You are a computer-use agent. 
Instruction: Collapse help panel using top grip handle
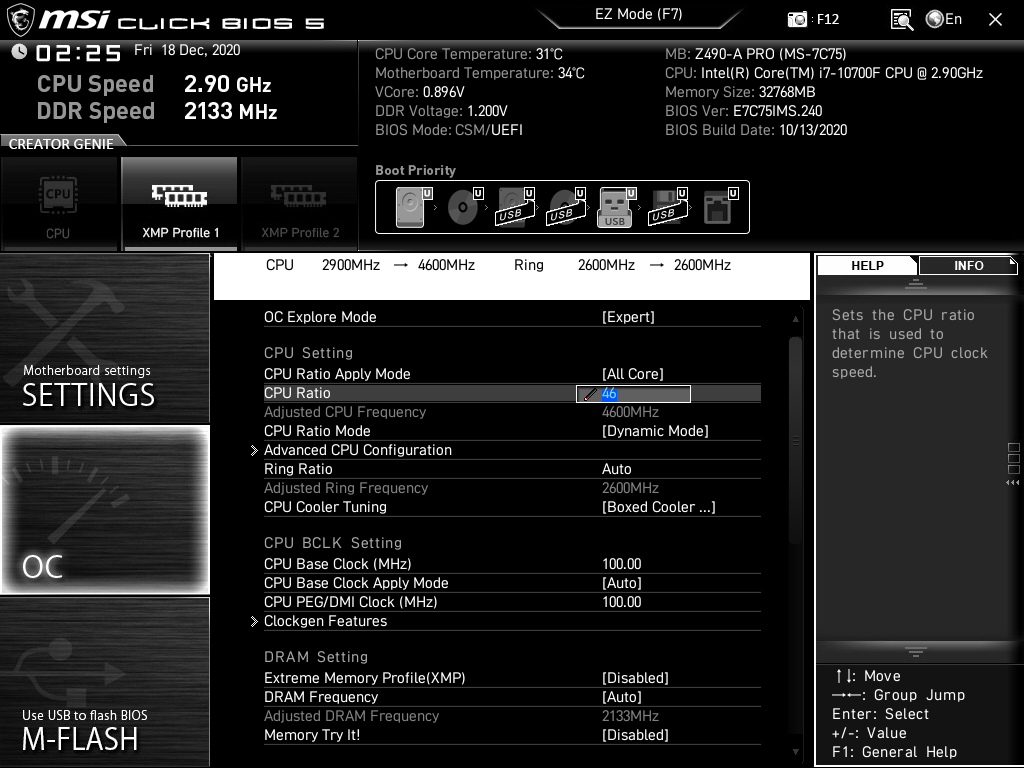click(916, 283)
